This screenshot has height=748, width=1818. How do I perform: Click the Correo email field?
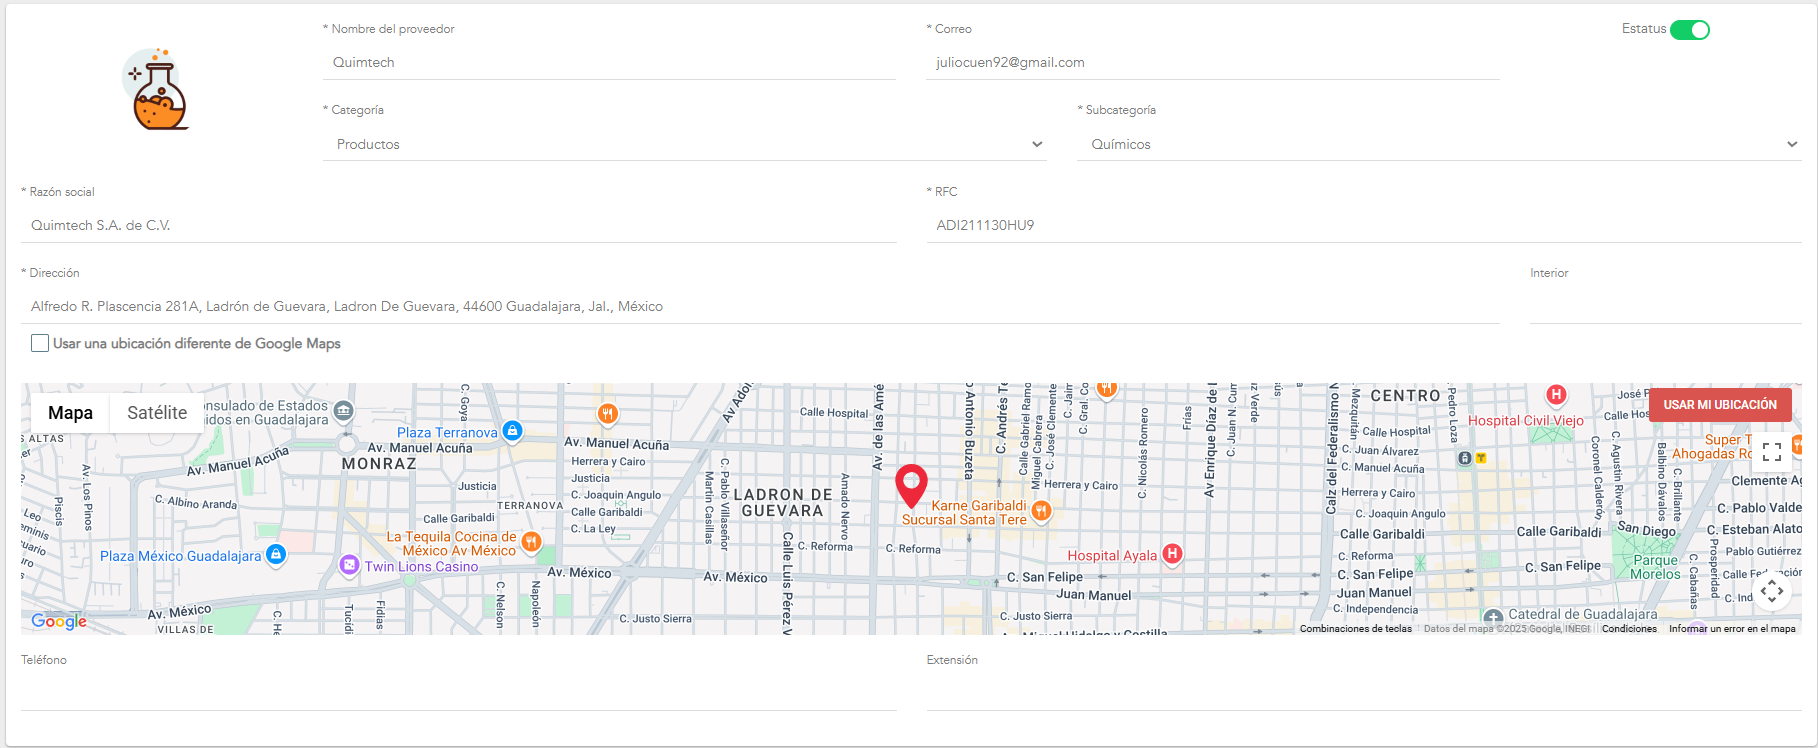[x=1212, y=63]
